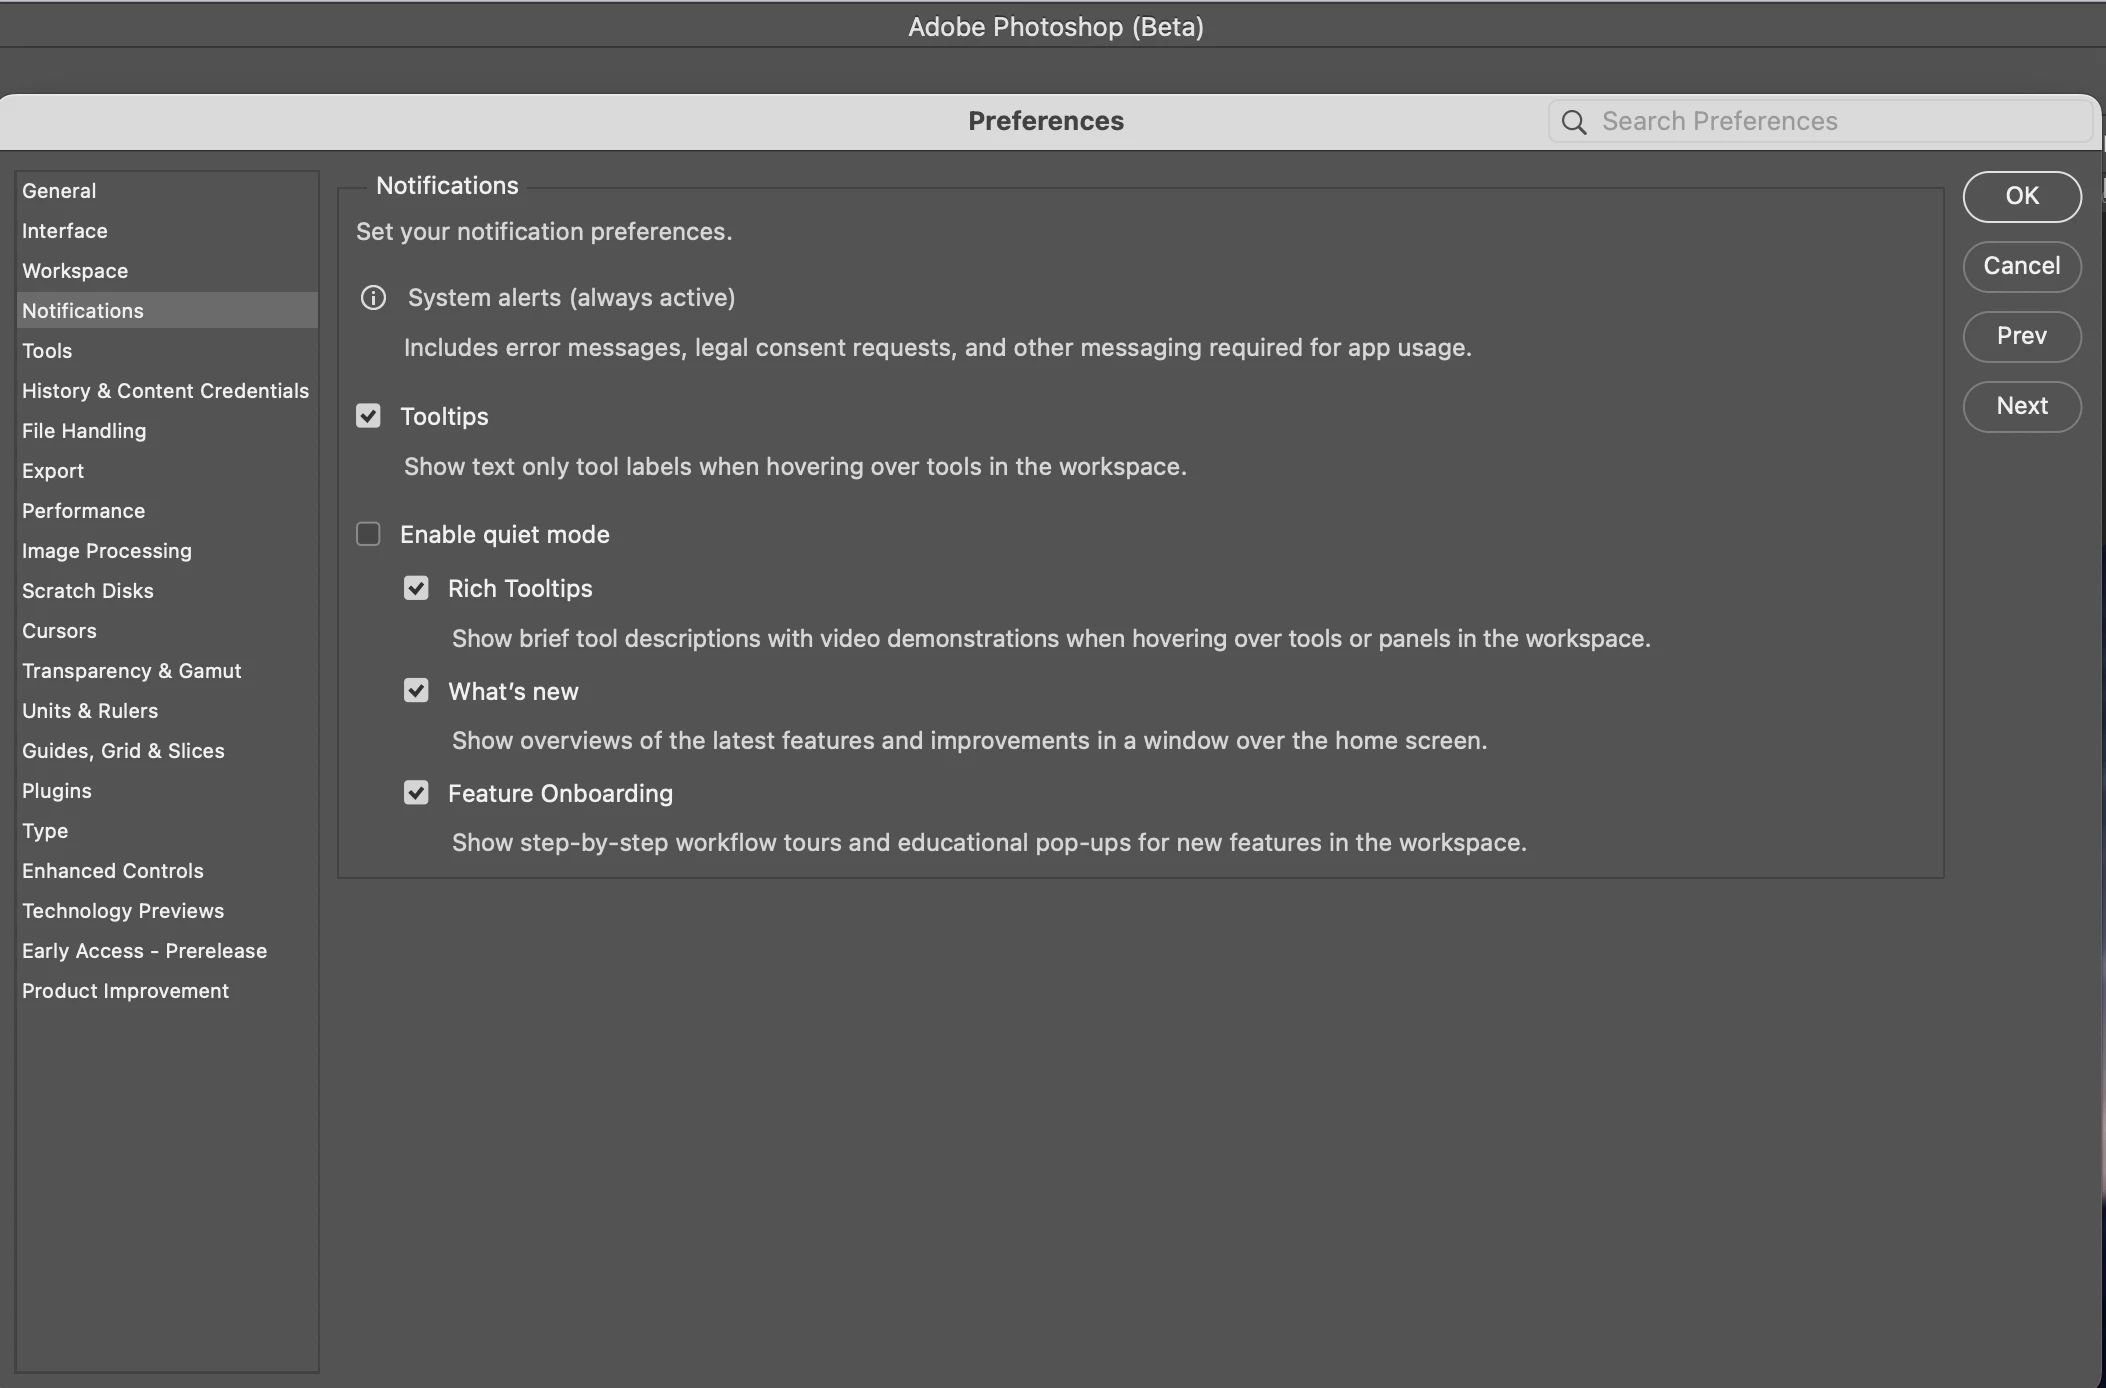Image resolution: width=2106 pixels, height=1388 pixels.
Task: Uncheck Rich Tooltips option
Action: click(416, 588)
